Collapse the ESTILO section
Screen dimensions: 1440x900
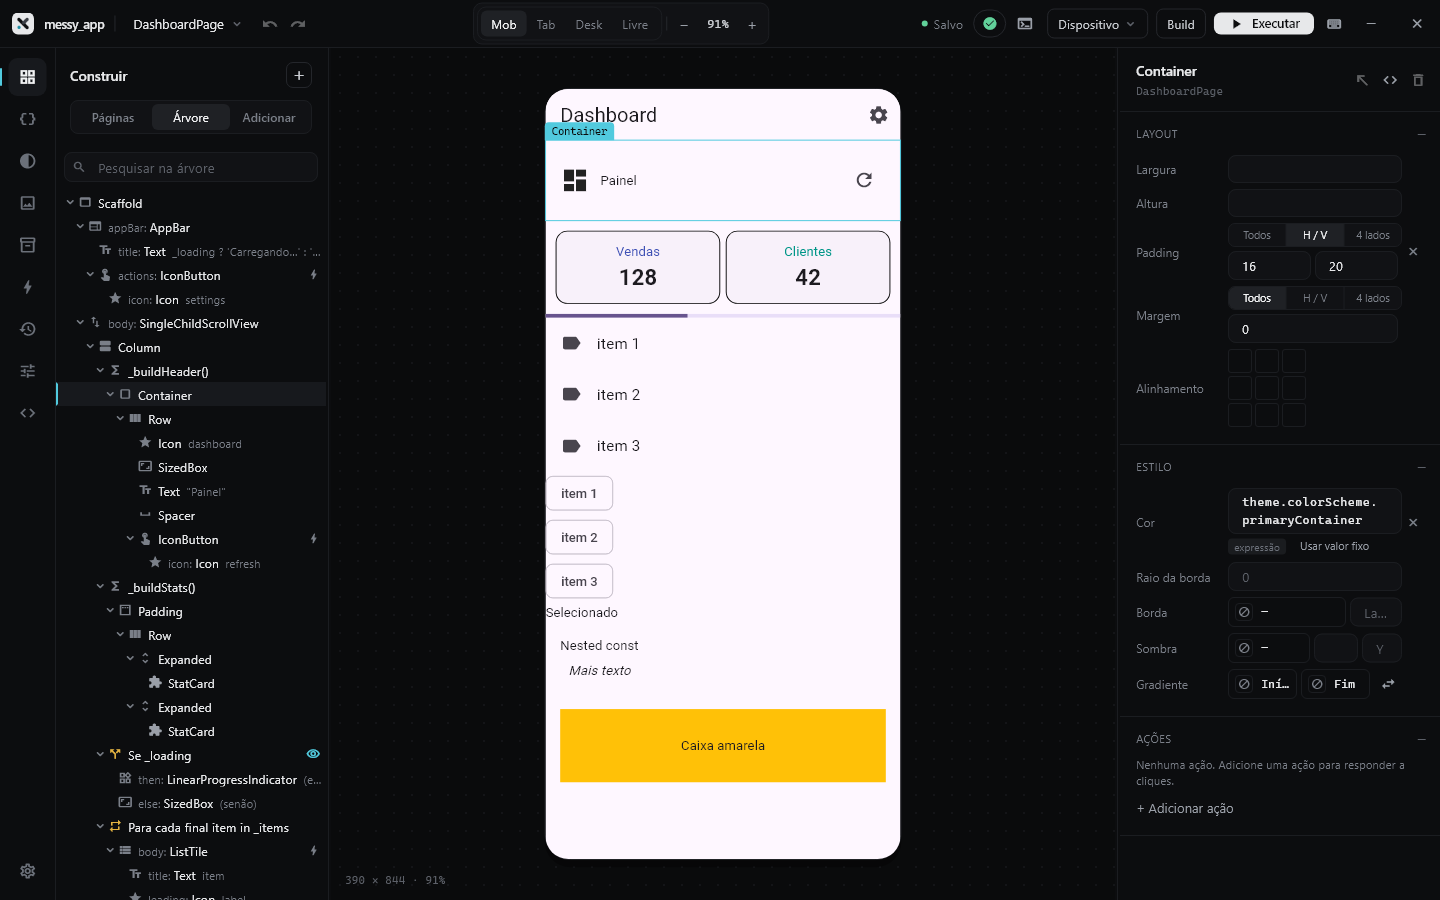[1421, 467]
